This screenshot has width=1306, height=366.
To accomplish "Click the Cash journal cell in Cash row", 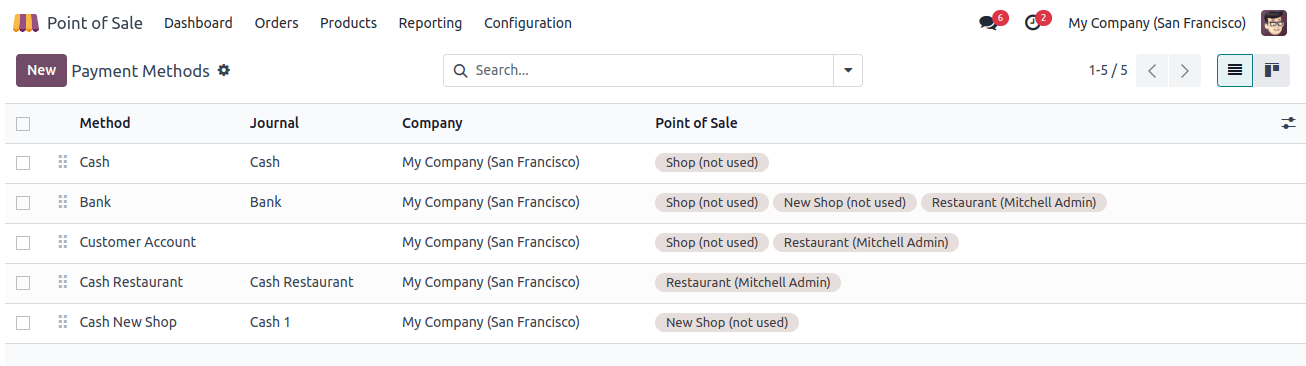I will pos(265,162).
